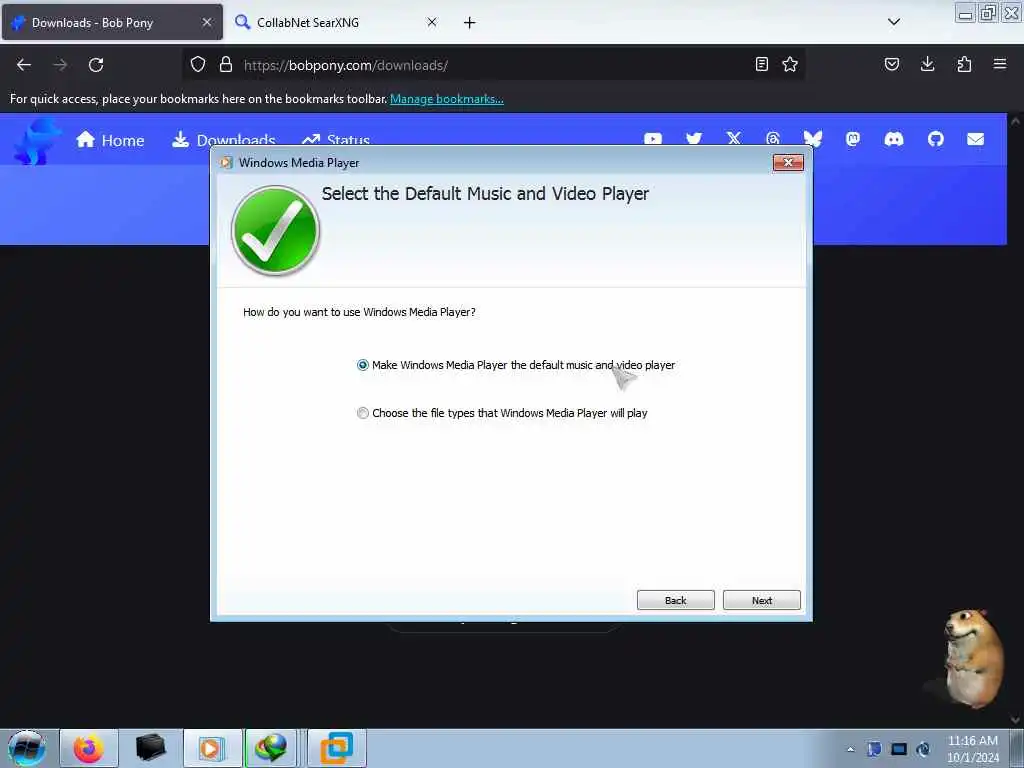
Task: Click the page vertical scrollbar down arrow
Action: point(1015,720)
